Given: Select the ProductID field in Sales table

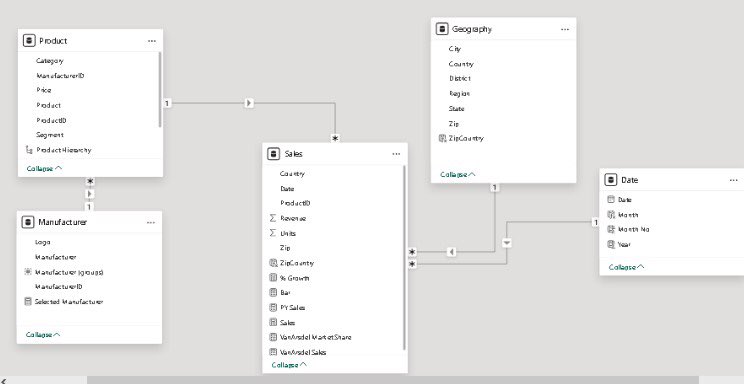Looking at the screenshot, I should click(295, 203).
